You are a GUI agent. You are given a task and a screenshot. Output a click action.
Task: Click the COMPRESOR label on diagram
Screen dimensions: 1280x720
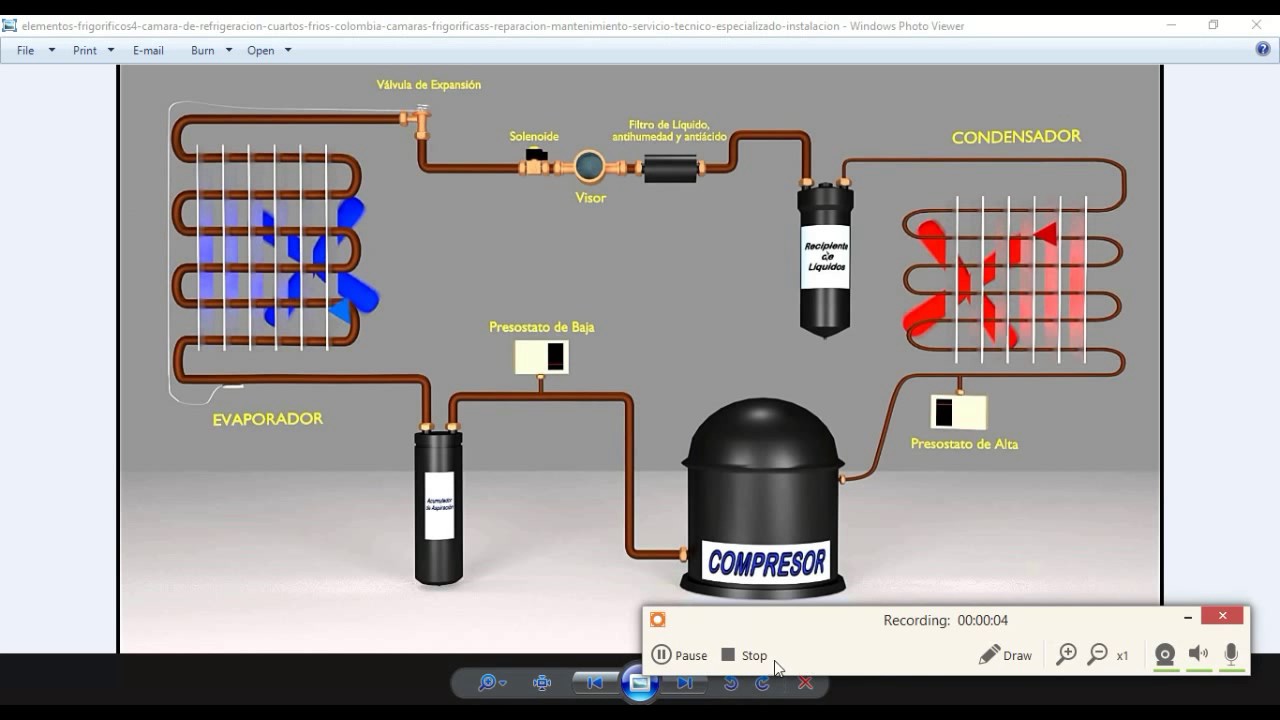point(767,563)
